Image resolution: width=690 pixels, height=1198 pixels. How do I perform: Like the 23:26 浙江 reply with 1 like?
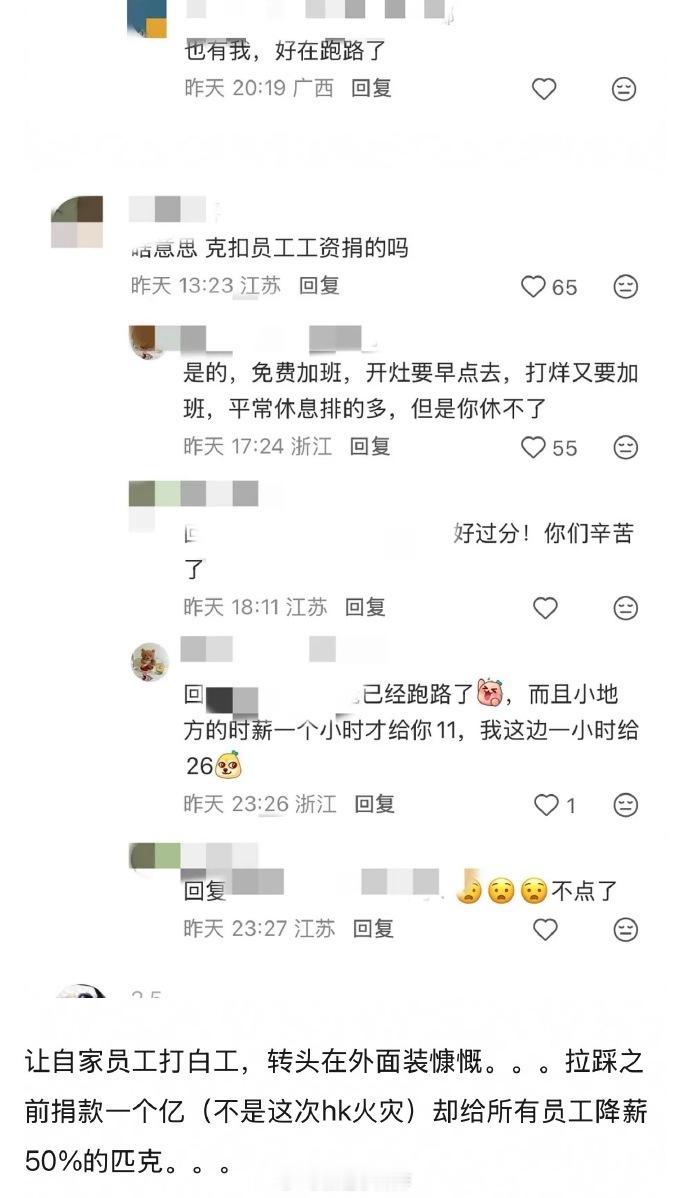click(x=546, y=805)
